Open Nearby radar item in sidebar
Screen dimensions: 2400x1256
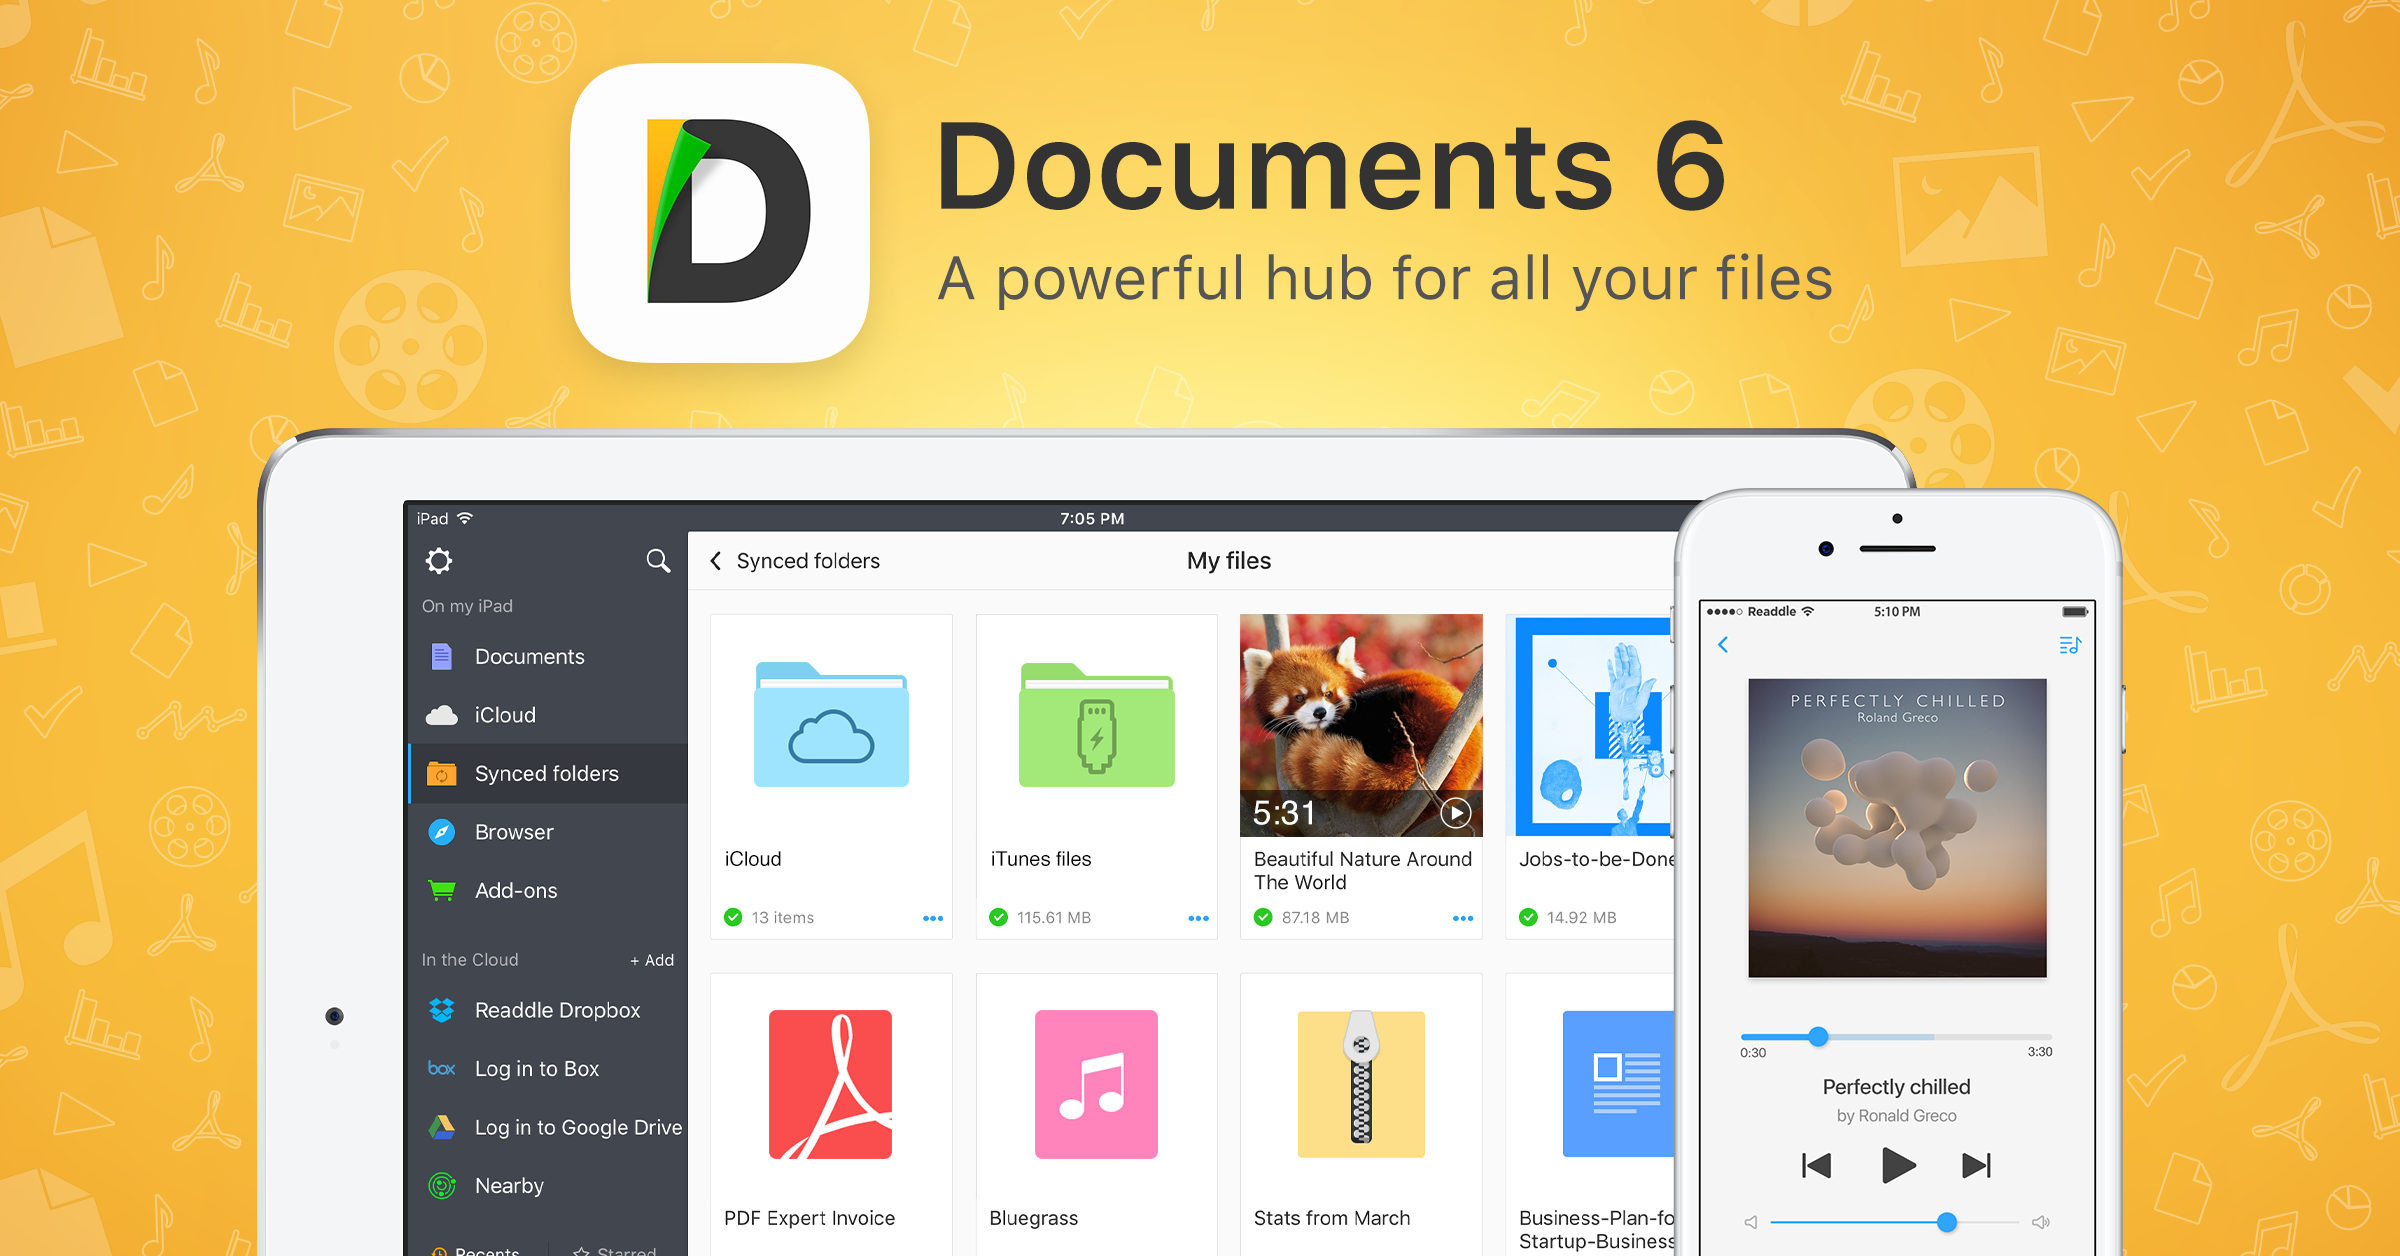508,1186
